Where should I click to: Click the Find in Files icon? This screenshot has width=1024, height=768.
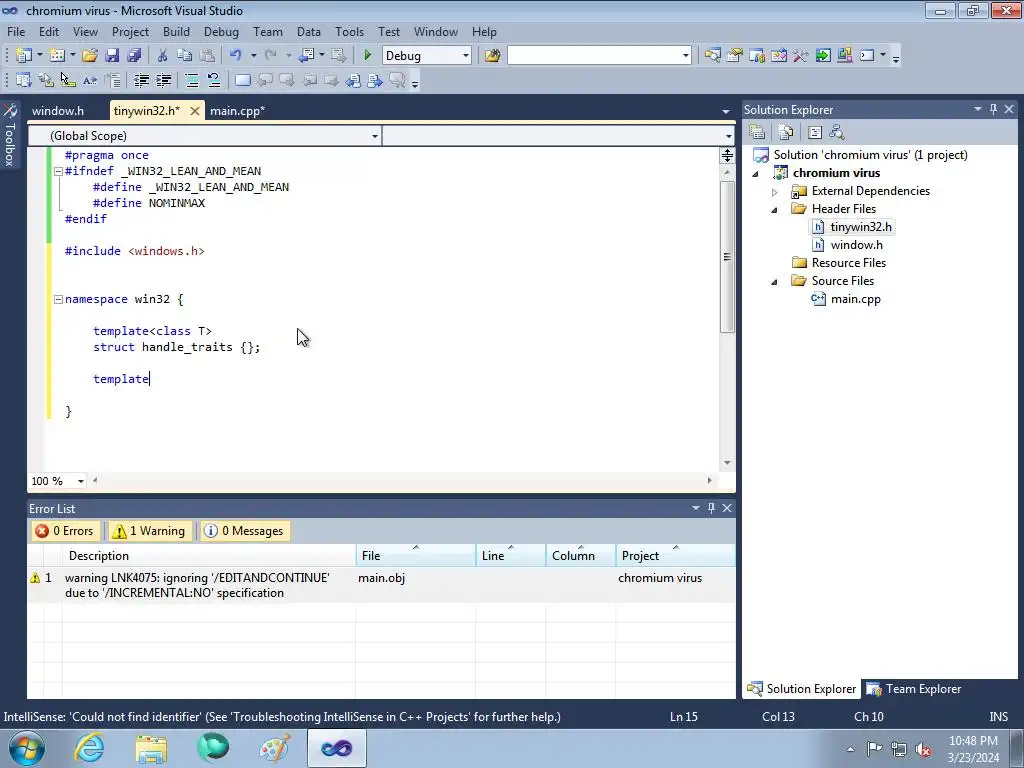click(492, 56)
